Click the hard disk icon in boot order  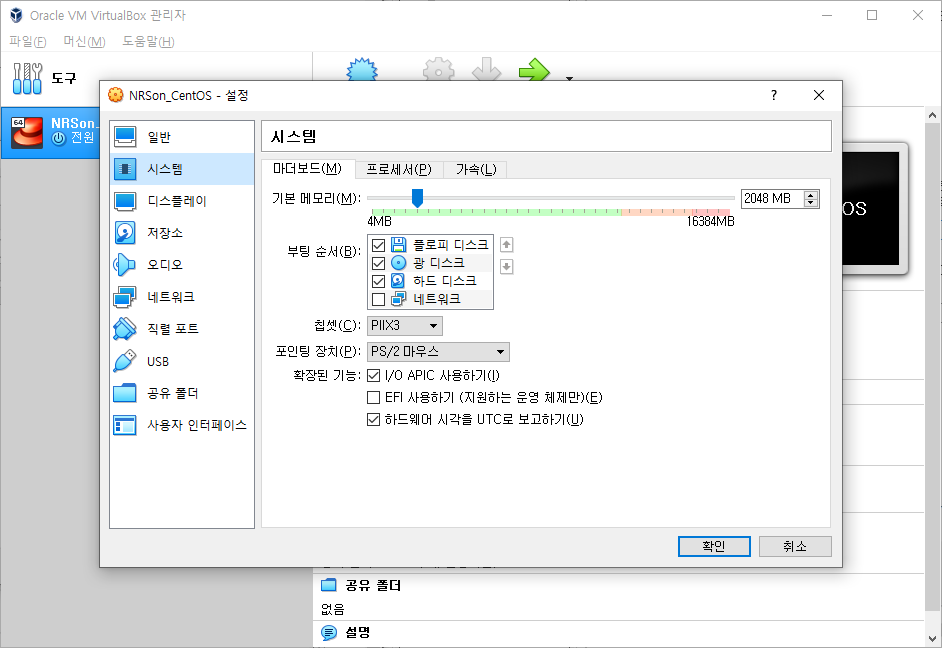click(398, 280)
